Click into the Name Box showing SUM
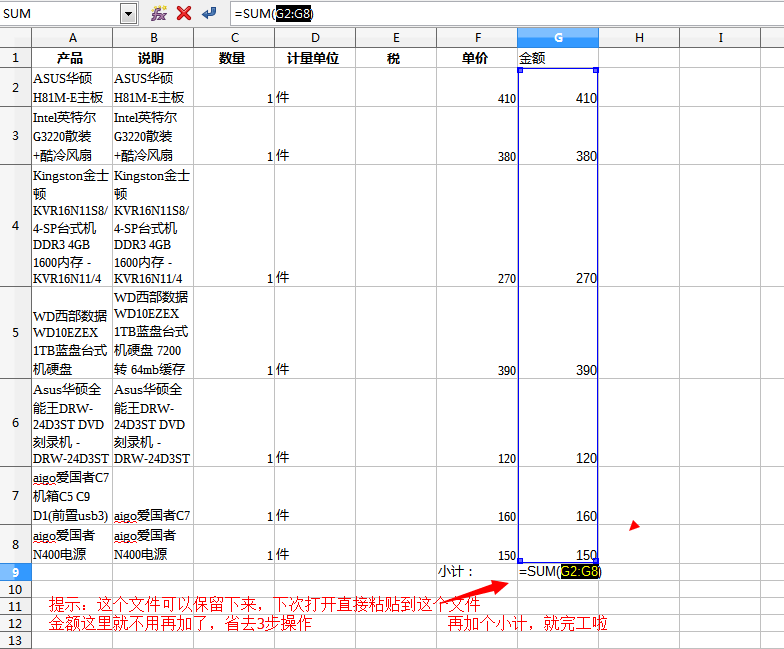This screenshot has height=649, width=784. click(x=60, y=13)
